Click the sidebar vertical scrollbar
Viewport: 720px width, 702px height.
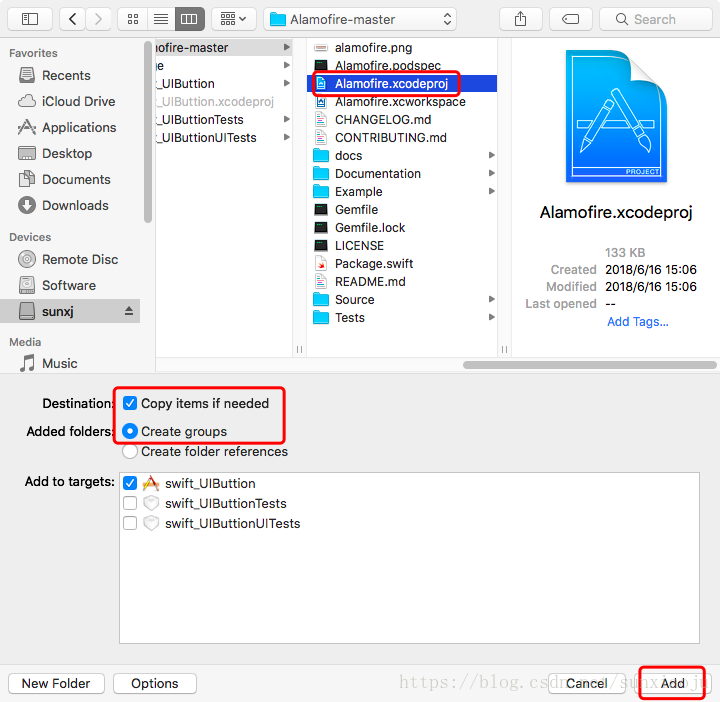click(x=148, y=132)
